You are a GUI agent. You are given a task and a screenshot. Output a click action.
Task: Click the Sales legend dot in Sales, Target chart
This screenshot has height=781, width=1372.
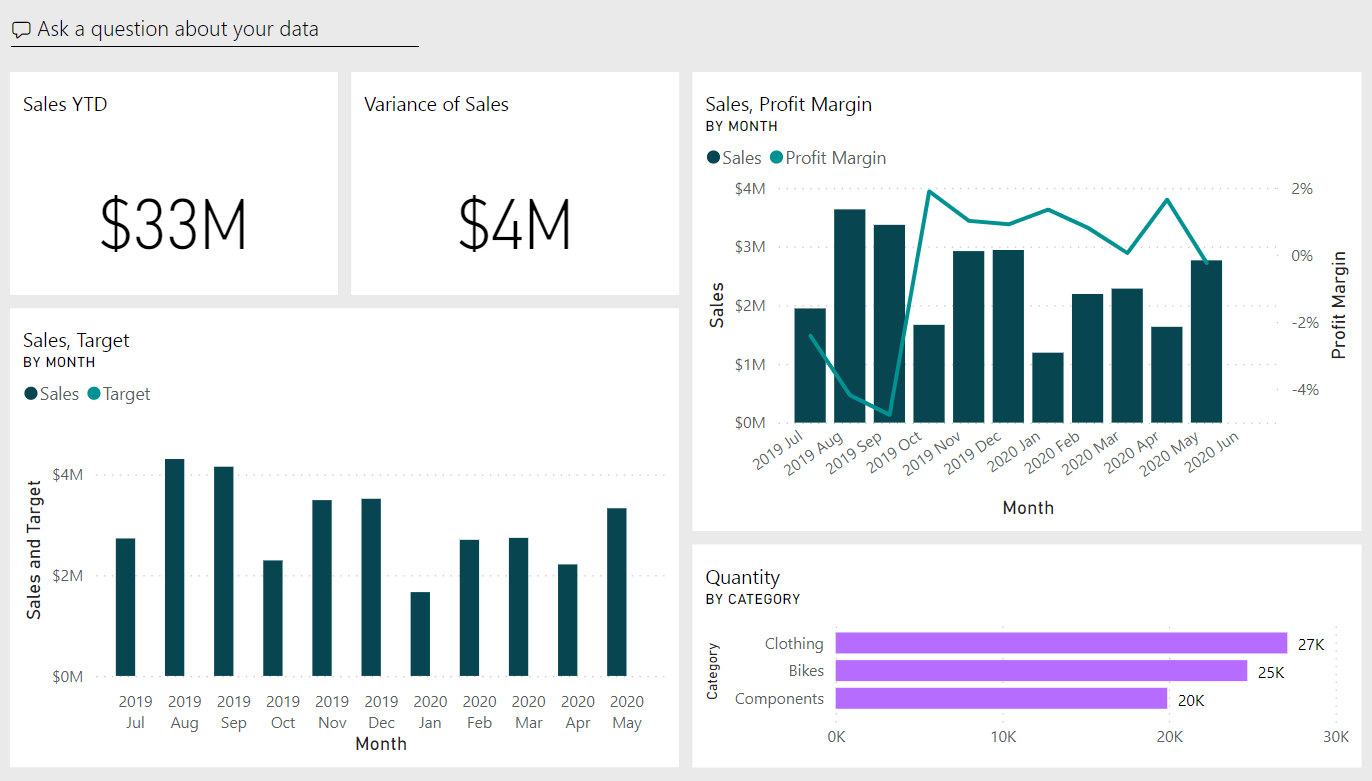click(x=30, y=394)
